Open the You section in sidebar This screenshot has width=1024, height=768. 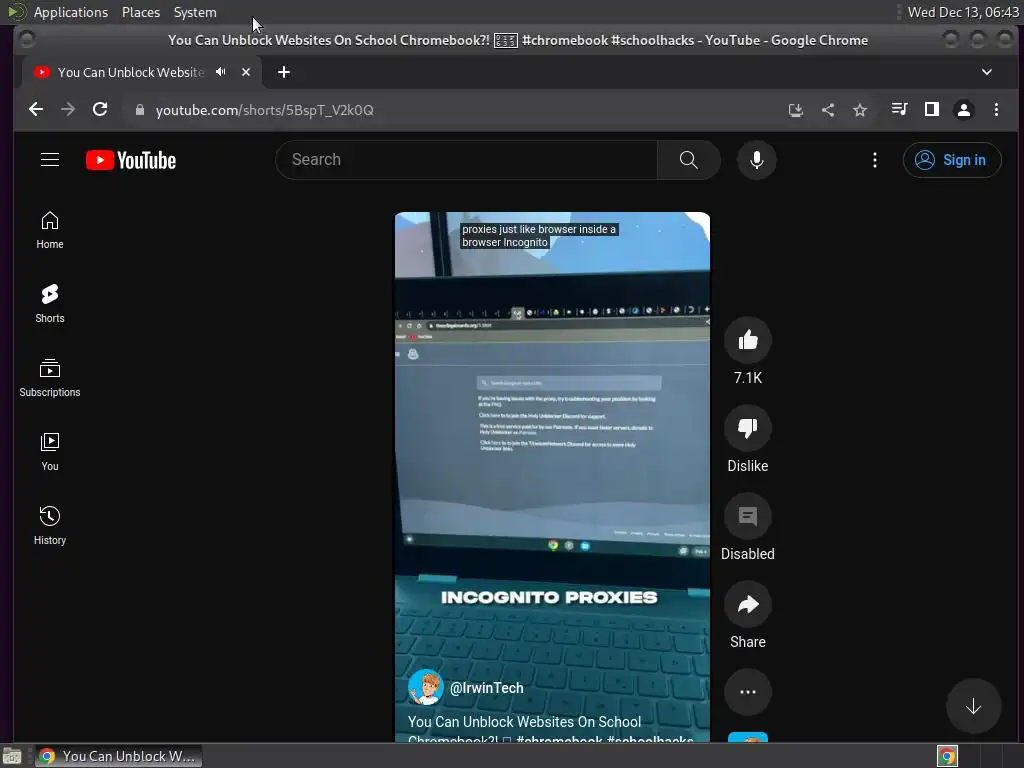pyautogui.click(x=50, y=452)
